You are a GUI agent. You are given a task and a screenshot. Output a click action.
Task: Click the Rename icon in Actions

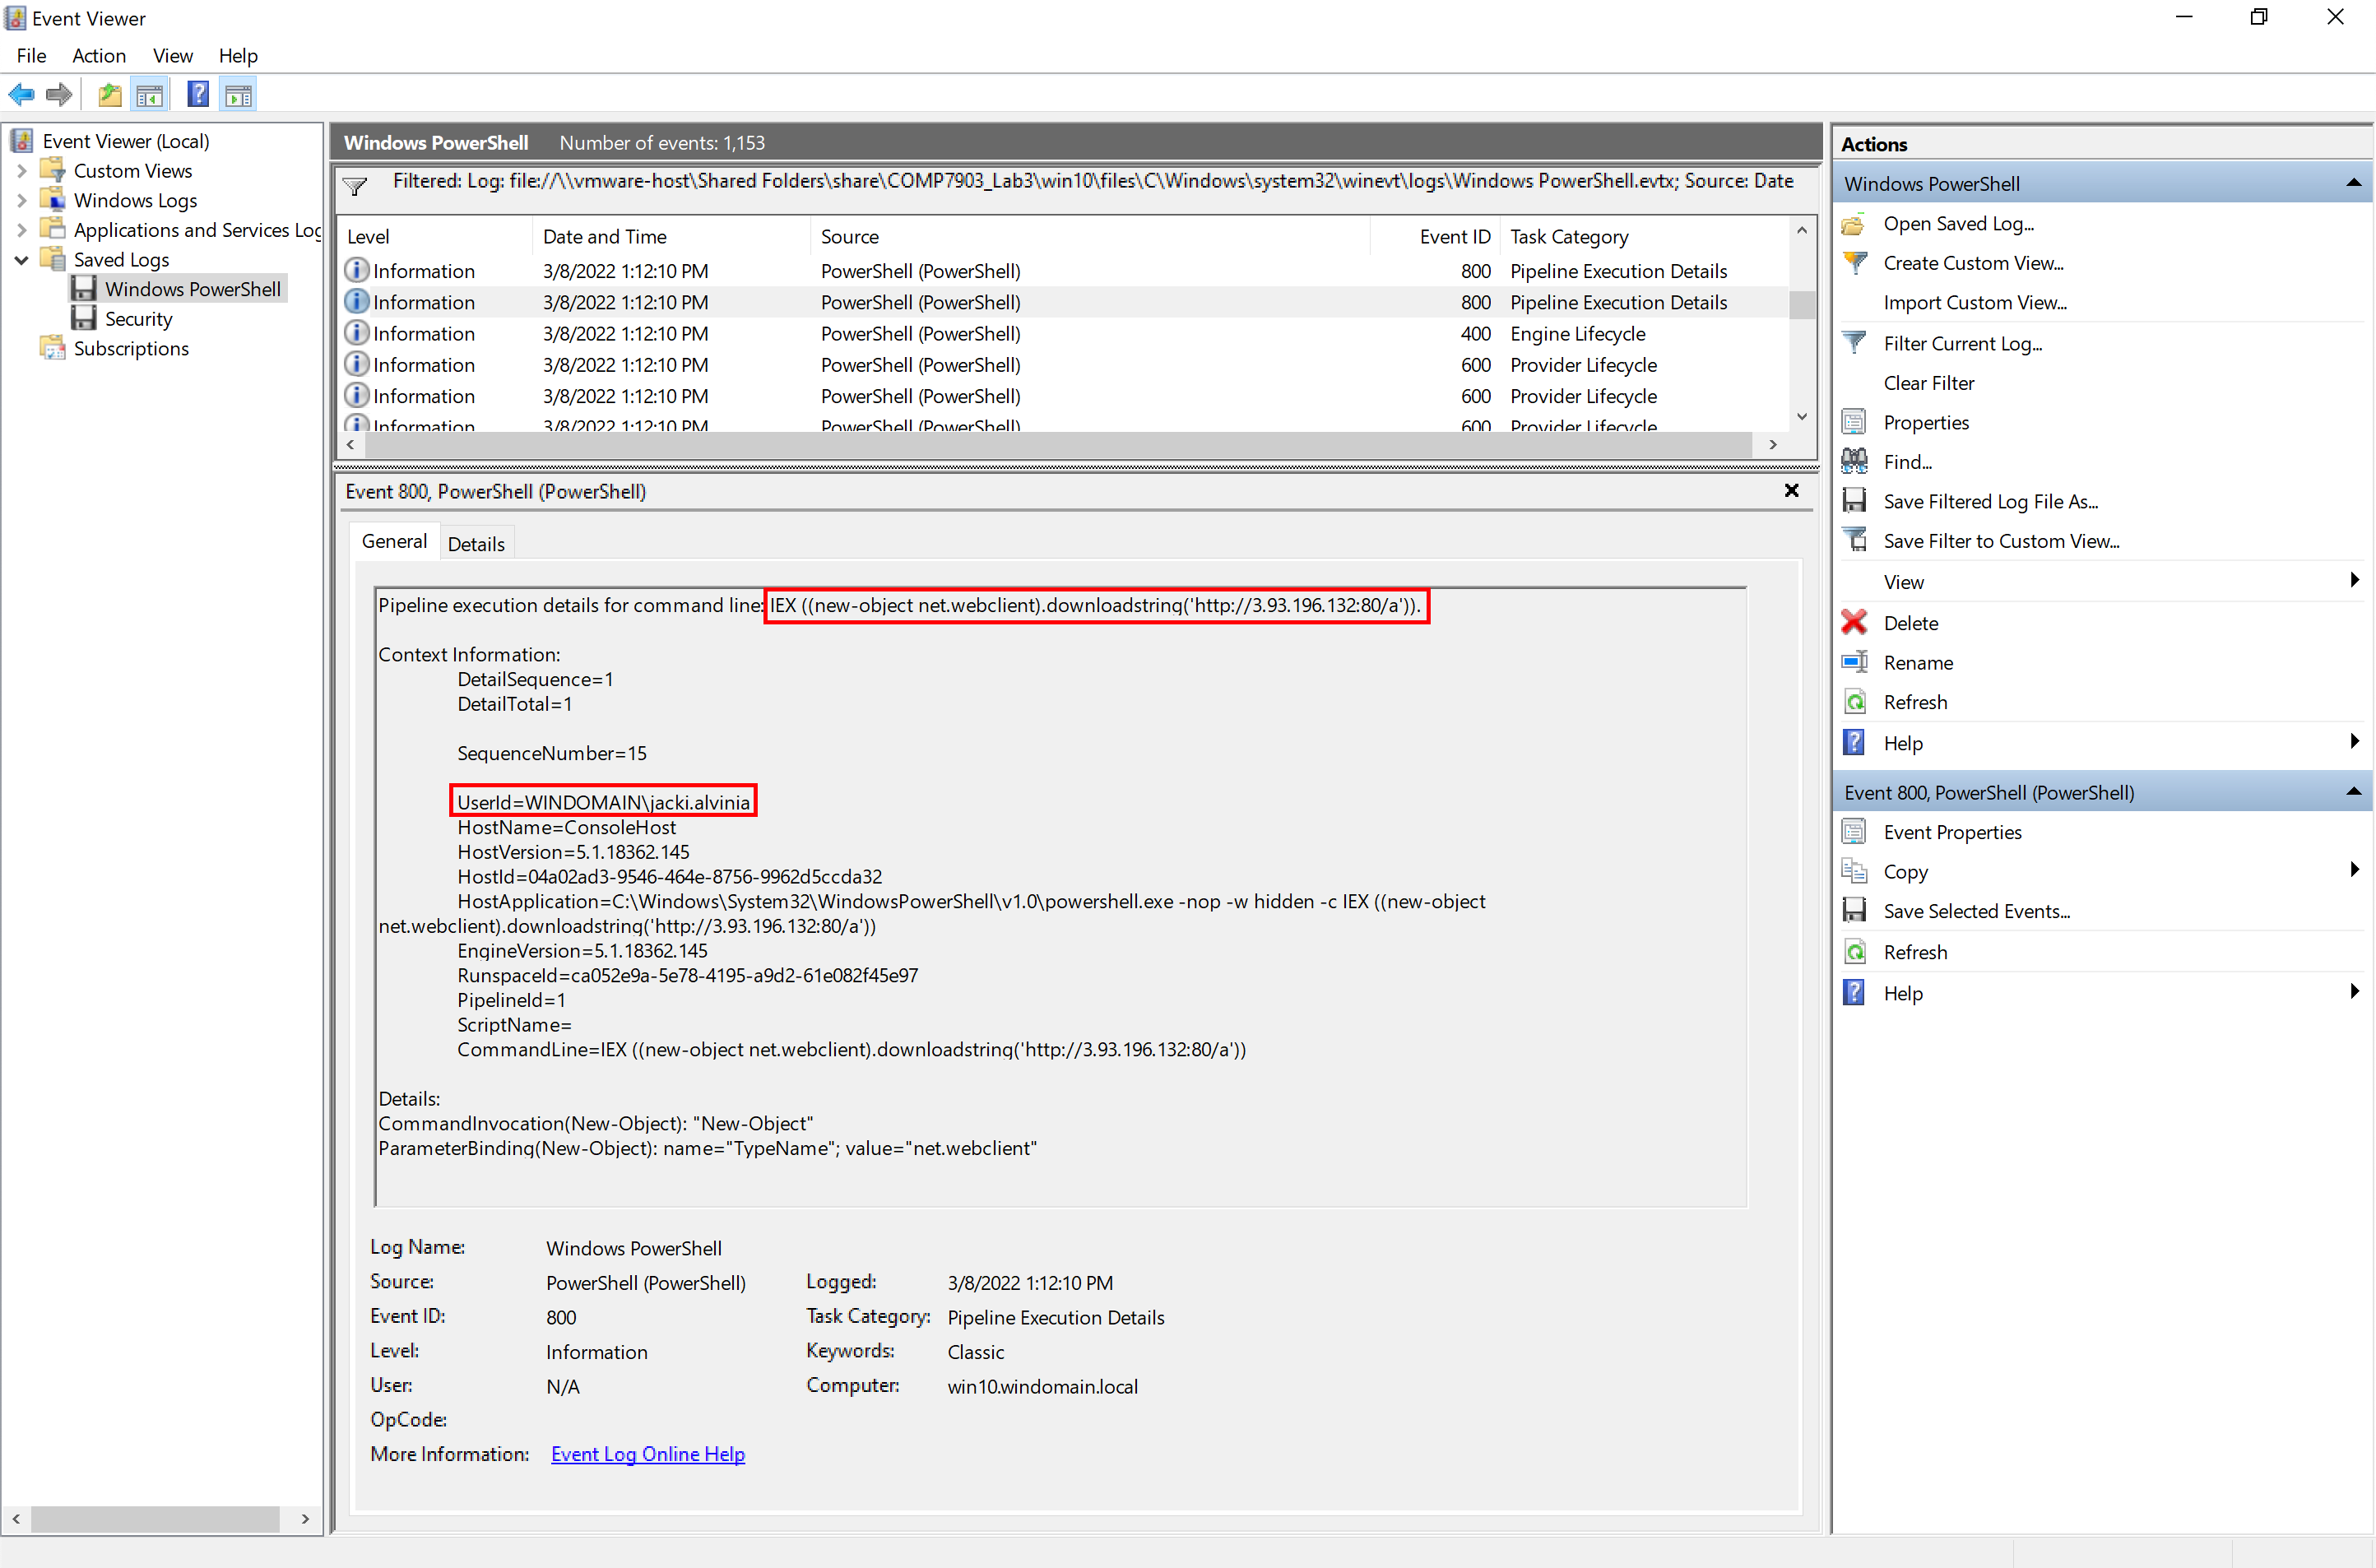pyautogui.click(x=1854, y=662)
